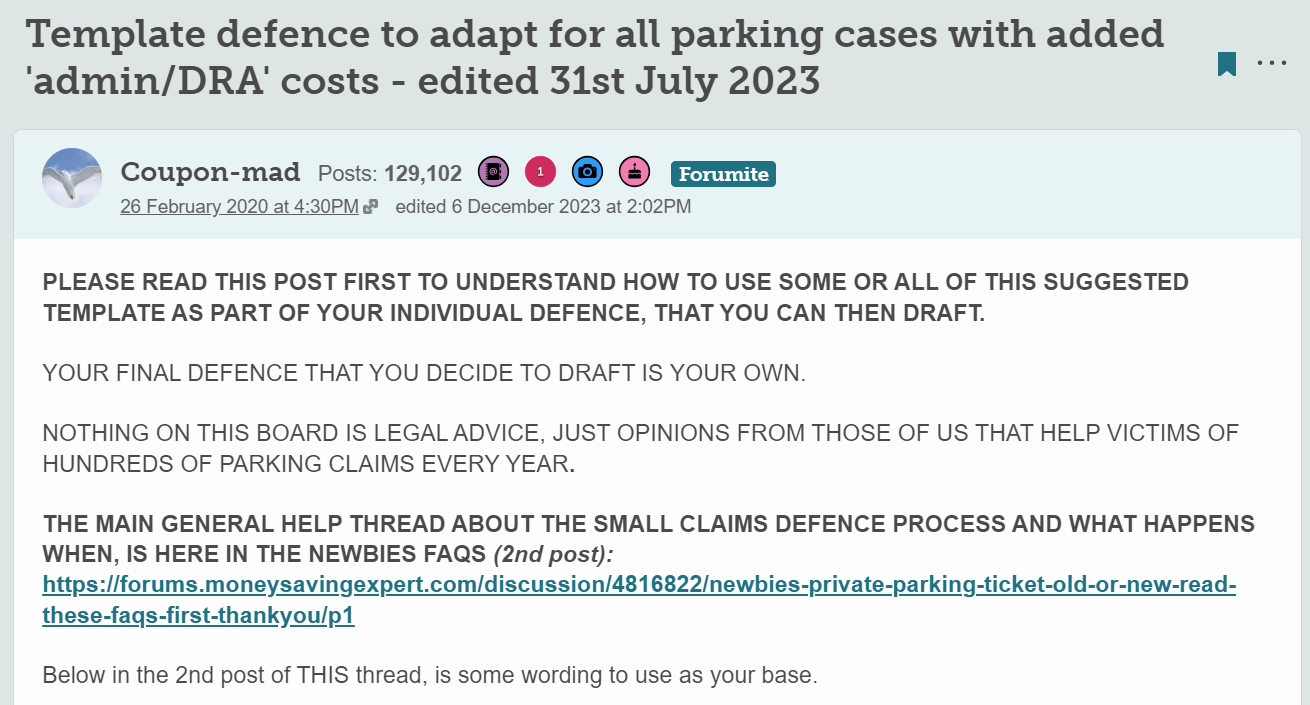
Task: Click the second line of the FAQ URL
Action: coord(198,616)
